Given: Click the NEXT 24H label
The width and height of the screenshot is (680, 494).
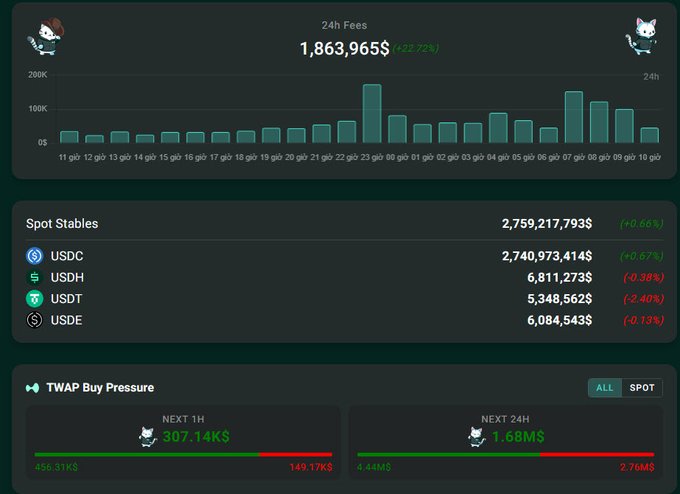Looking at the screenshot, I should (x=505, y=419).
